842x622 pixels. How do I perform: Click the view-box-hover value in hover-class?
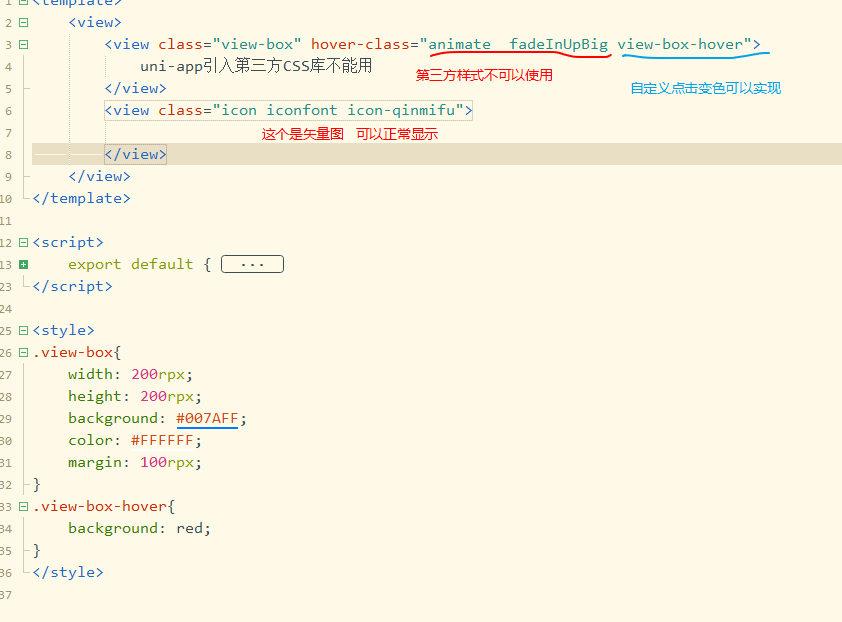[x=680, y=44]
